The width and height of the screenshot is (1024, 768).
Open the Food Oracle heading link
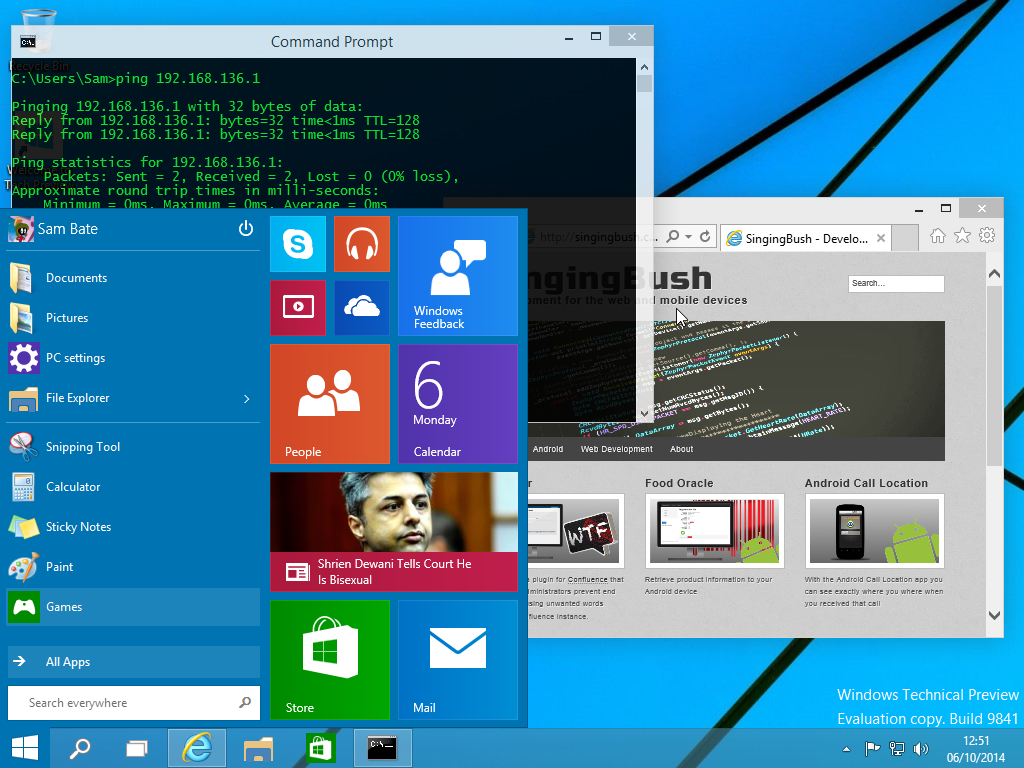pyautogui.click(x=679, y=483)
